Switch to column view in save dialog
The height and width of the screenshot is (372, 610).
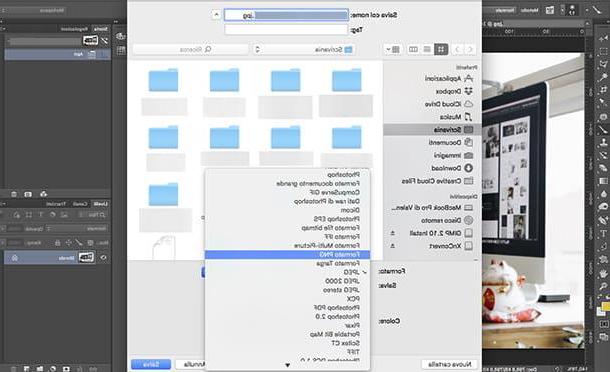(413, 49)
